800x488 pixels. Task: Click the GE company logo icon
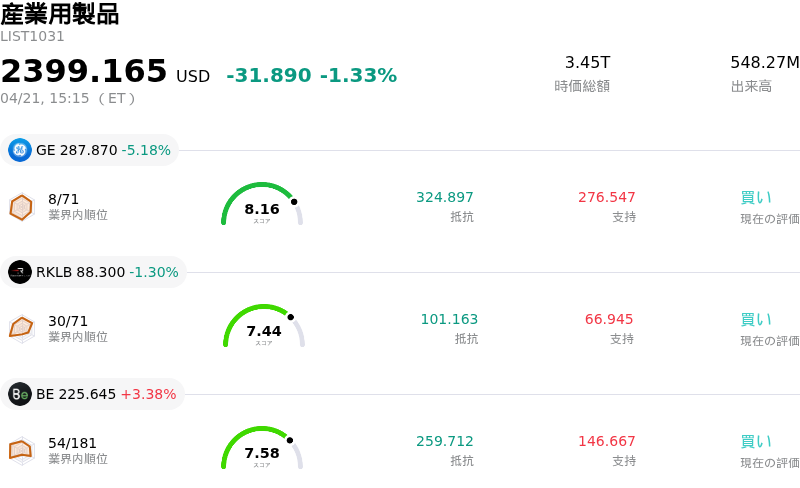point(20,150)
